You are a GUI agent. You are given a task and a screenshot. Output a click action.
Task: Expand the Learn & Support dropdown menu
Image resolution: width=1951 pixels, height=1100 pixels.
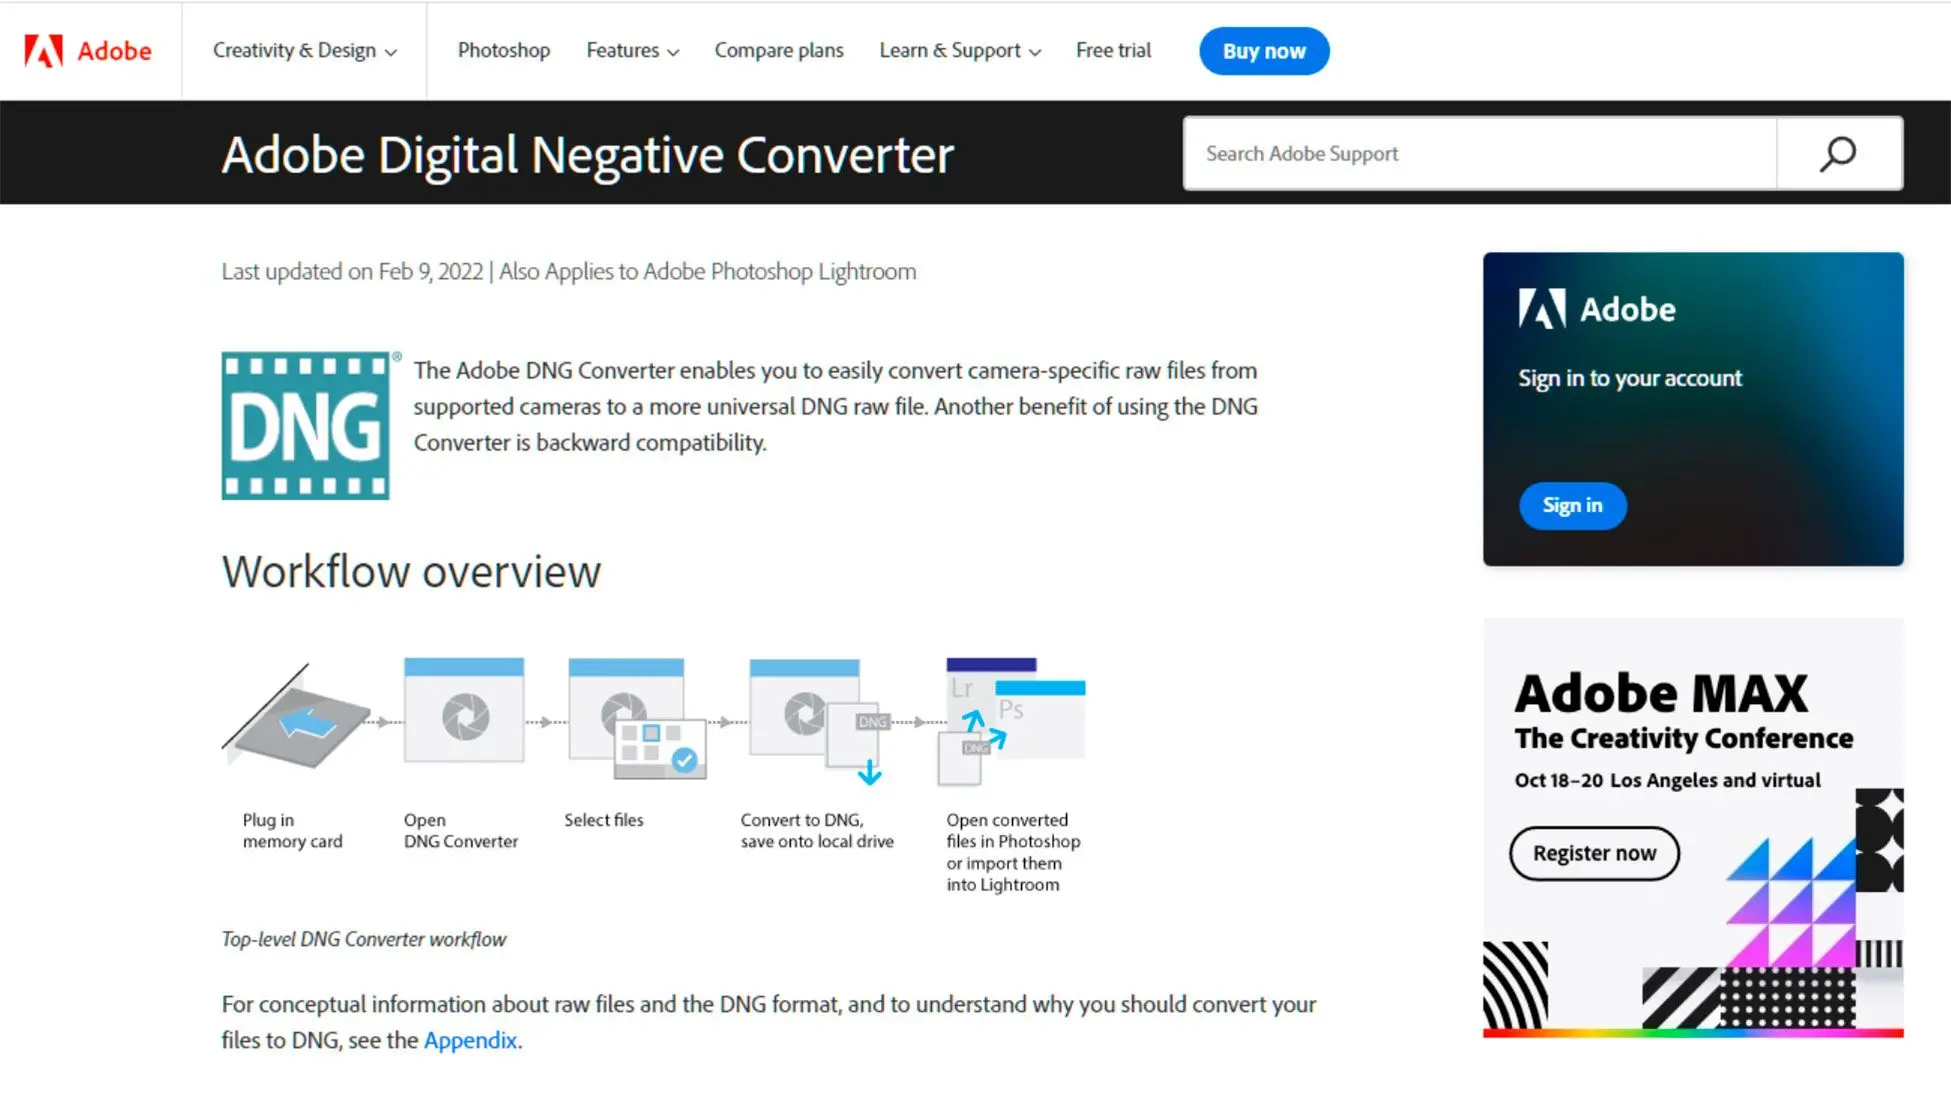click(961, 51)
